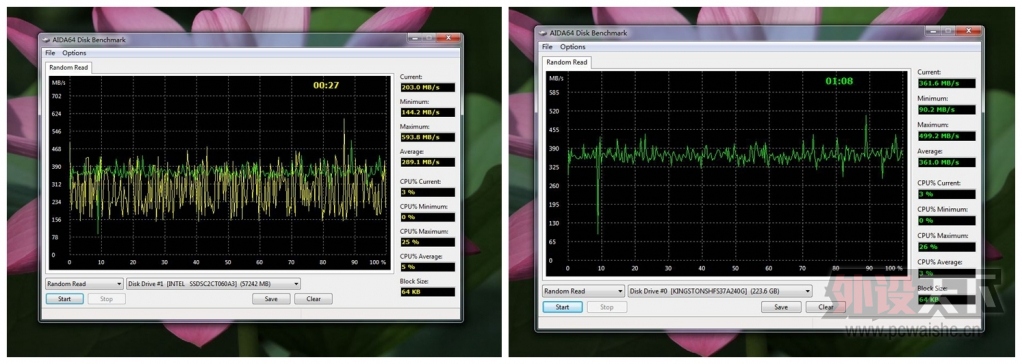Click the Minimum value 144.2 MB/s
The width and height of the screenshot is (1022, 364).
point(428,112)
